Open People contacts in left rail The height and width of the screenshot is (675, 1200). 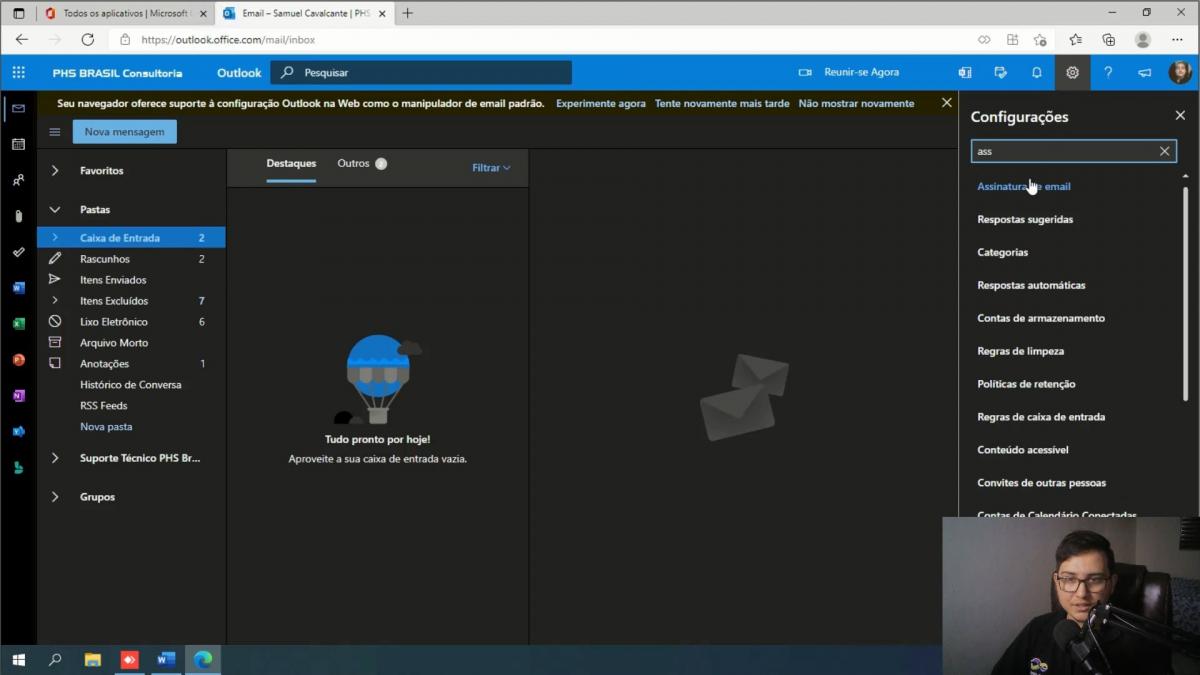pyautogui.click(x=18, y=180)
